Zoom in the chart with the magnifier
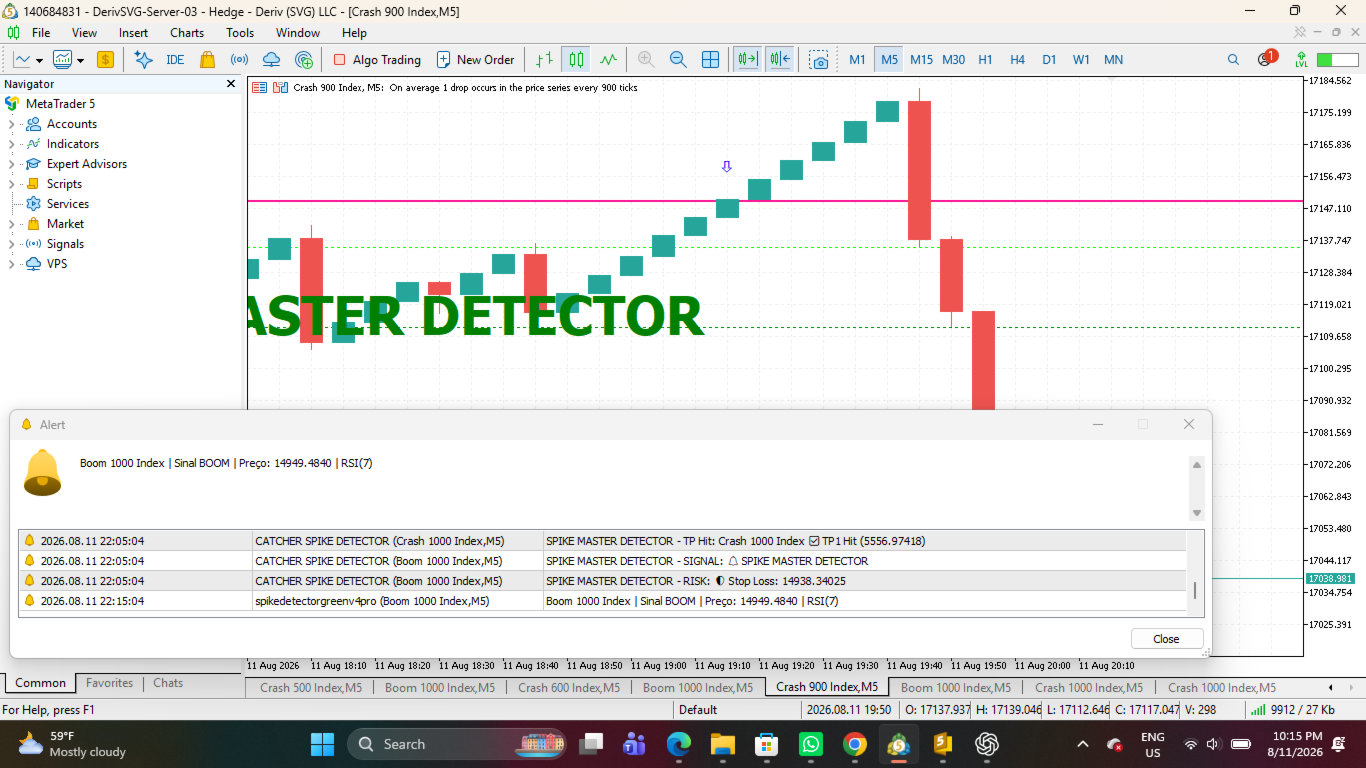Screen dimensions: 1366x768 pyautogui.click(x=646, y=60)
